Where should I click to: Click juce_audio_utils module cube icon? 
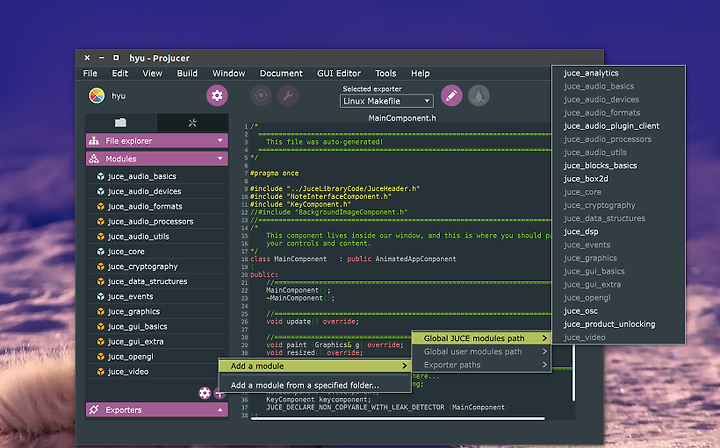[x=101, y=236]
